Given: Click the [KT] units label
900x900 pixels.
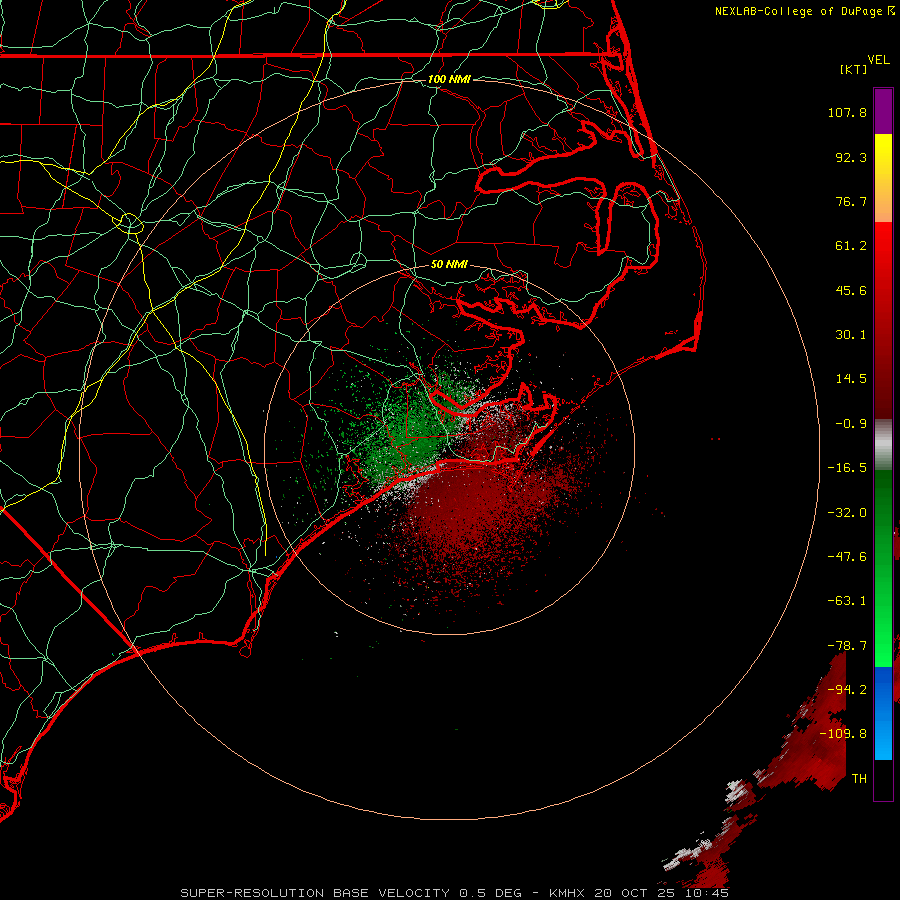Looking at the screenshot, I should [854, 69].
